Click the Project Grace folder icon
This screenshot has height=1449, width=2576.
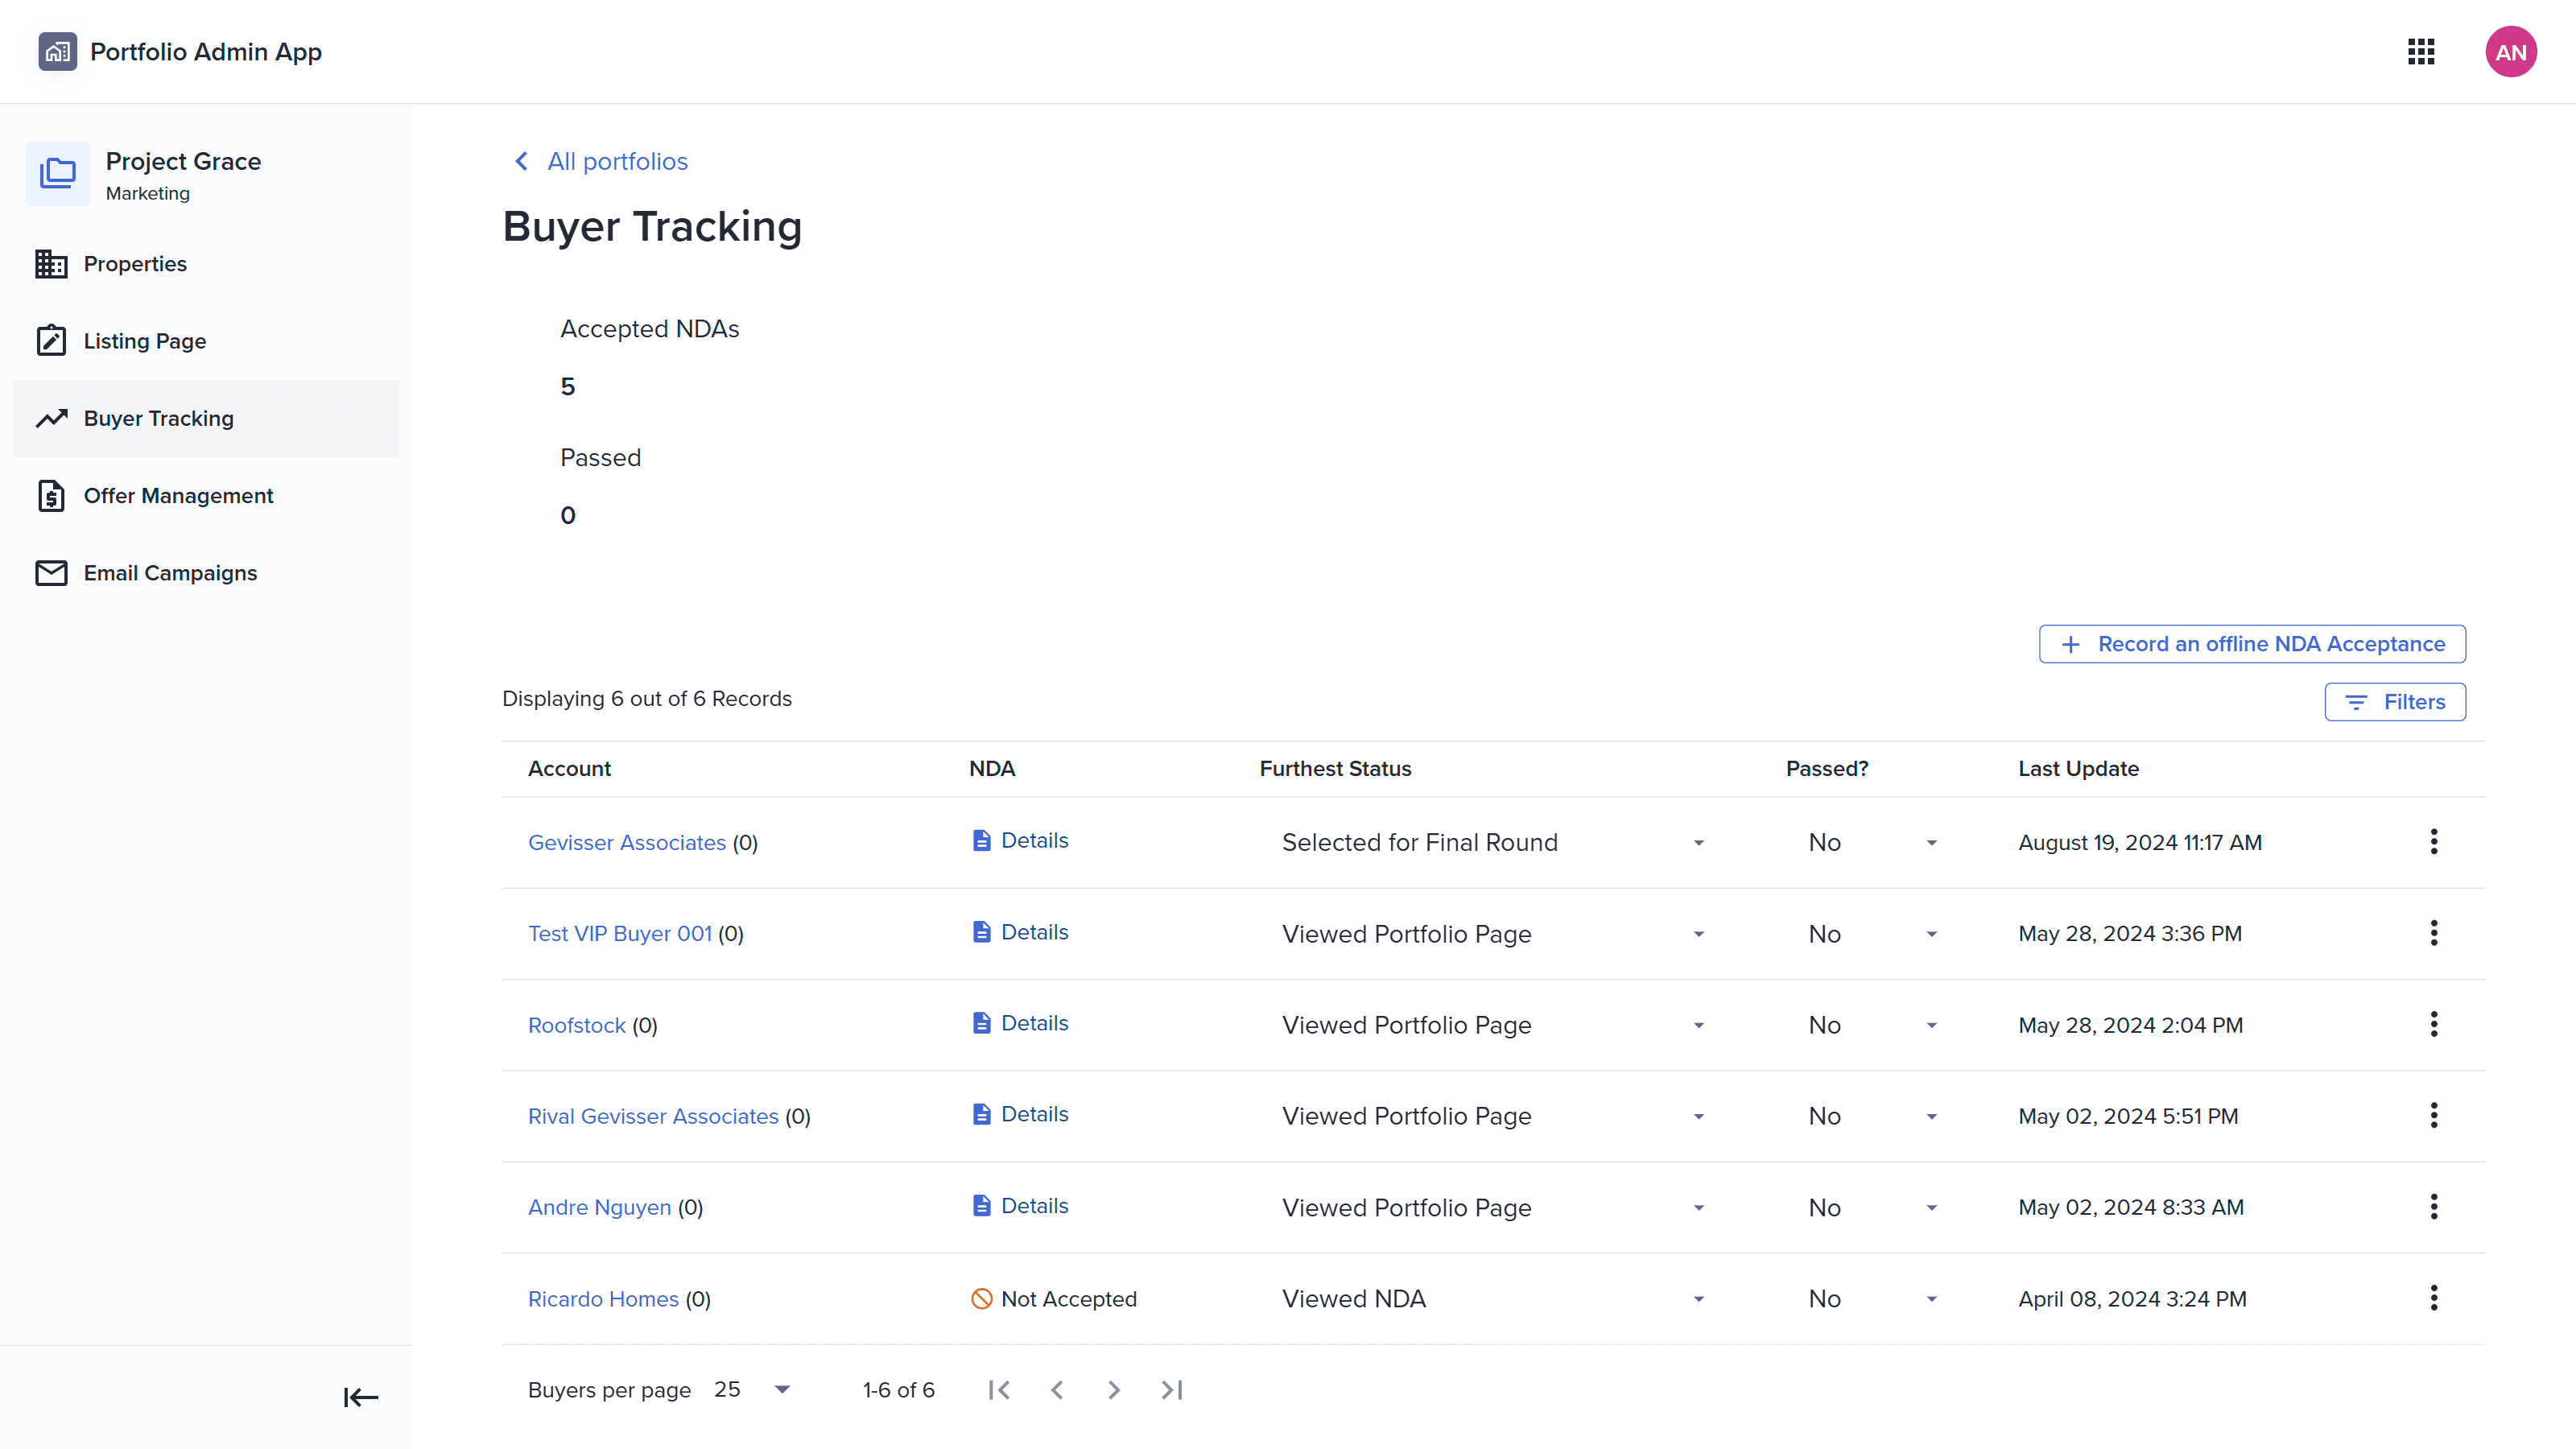[x=57, y=173]
